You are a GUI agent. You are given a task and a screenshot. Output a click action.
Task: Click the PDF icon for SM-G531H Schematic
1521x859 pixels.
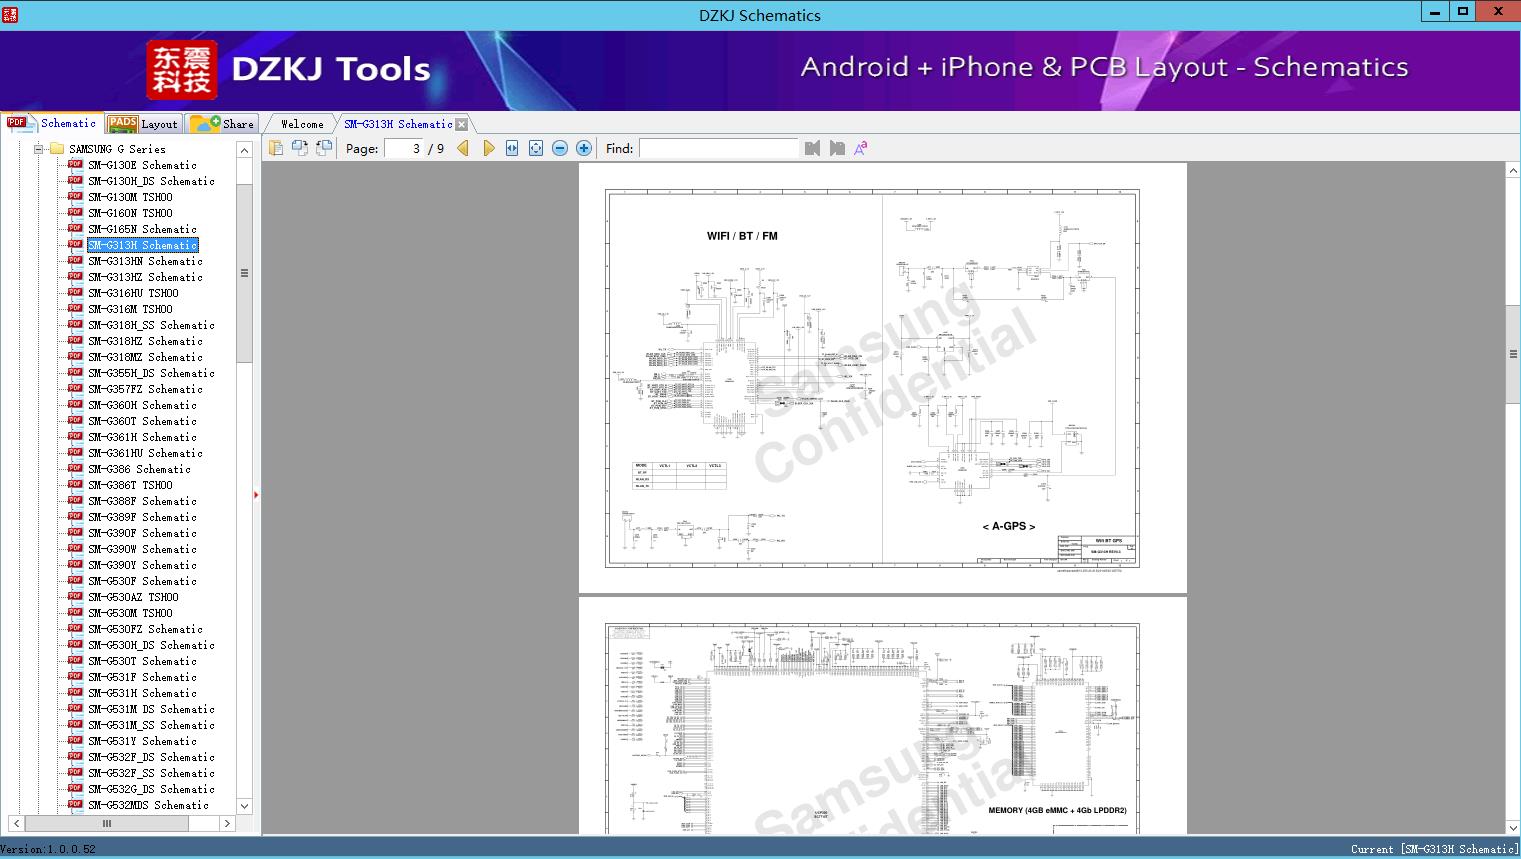point(75,693)
